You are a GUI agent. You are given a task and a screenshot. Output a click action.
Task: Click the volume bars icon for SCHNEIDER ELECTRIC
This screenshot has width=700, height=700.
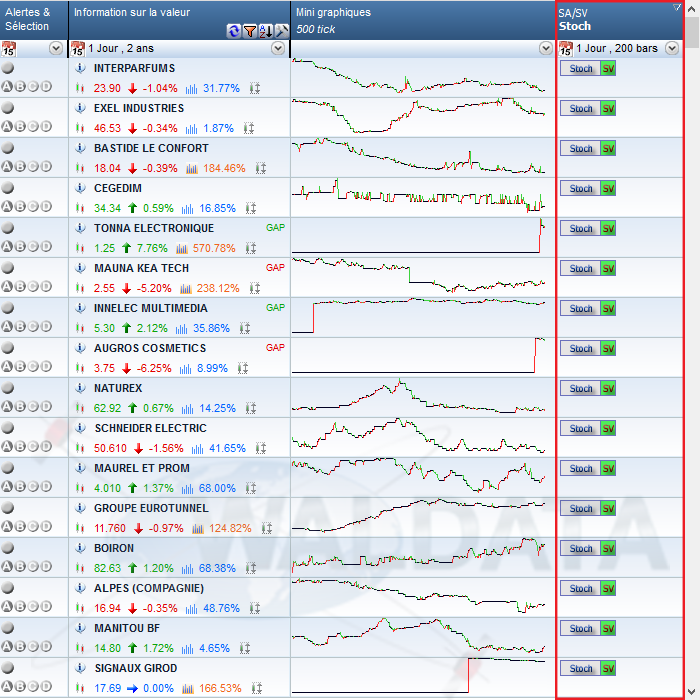[197, 448]
